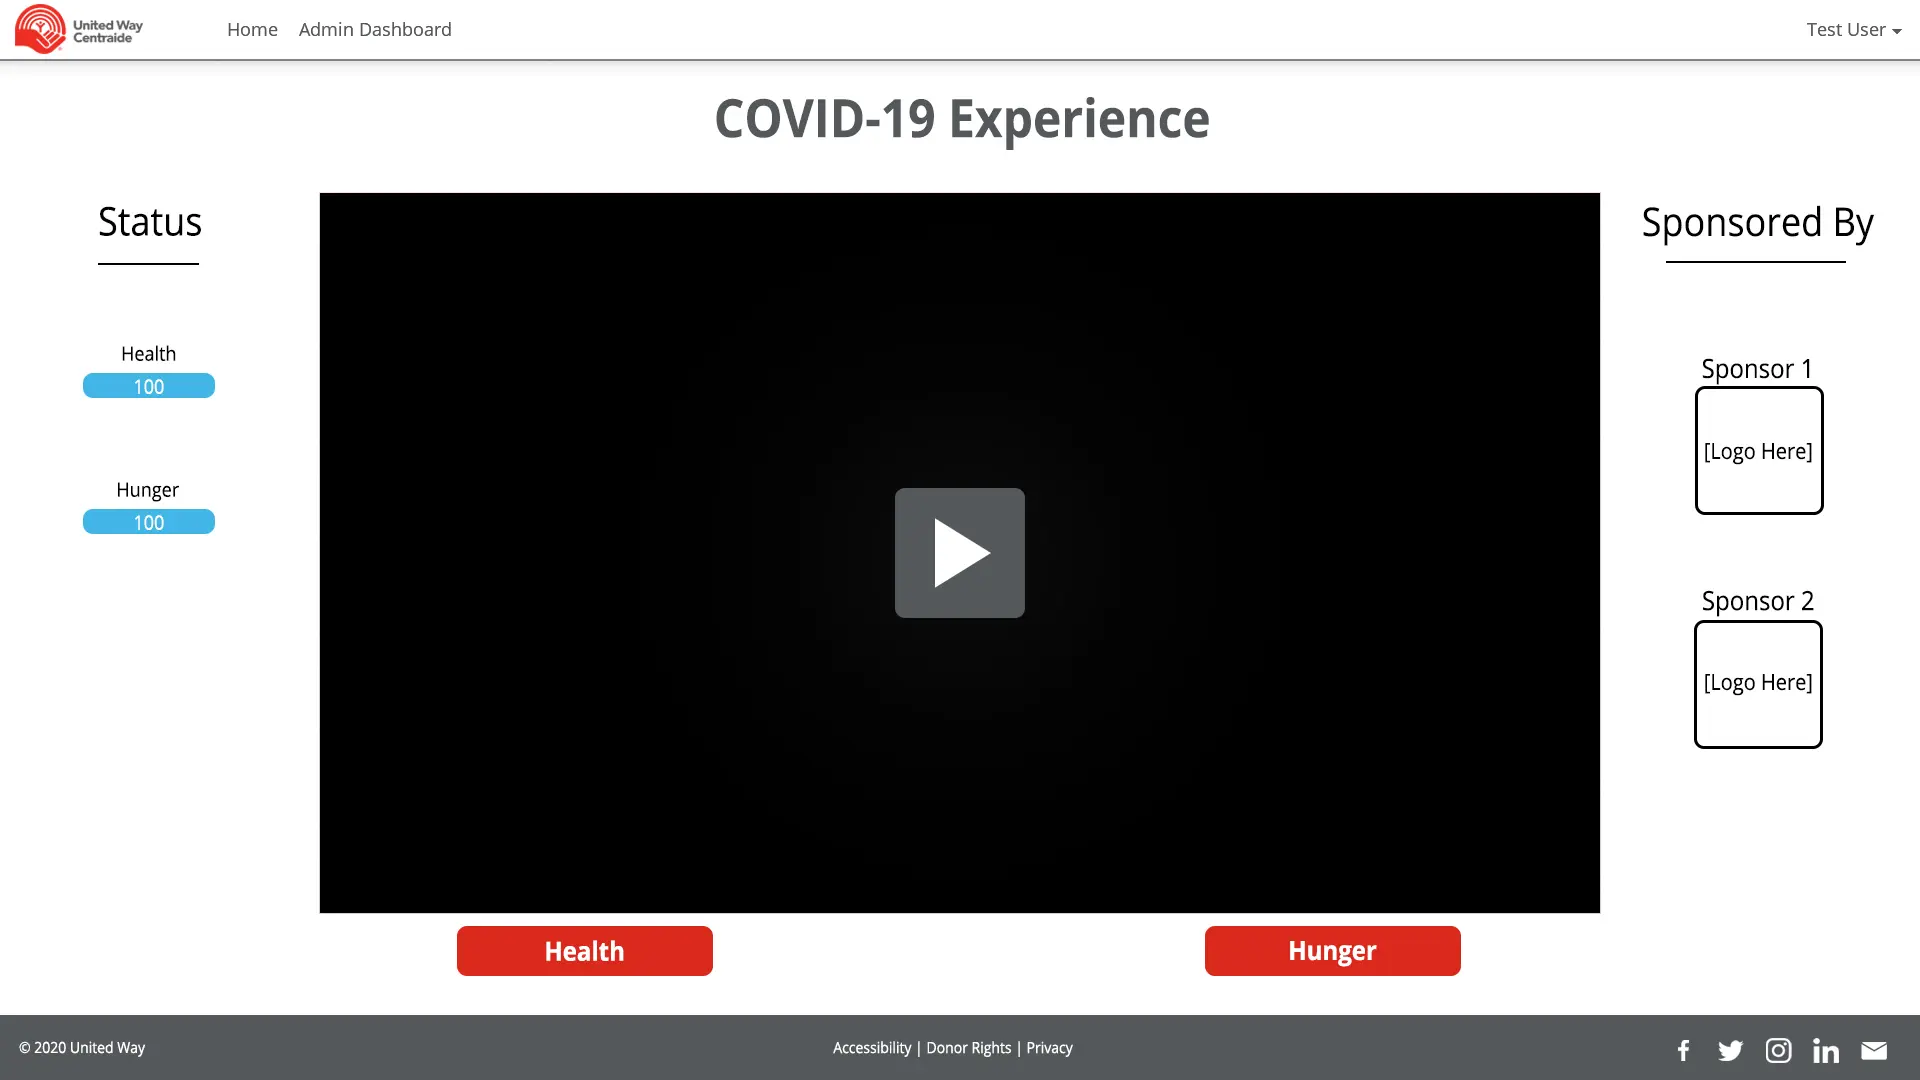Toggle the Hunger status bar
Image resolution: width=1920 pixels, height=1080 pixels.
click(x=148, y=521)
